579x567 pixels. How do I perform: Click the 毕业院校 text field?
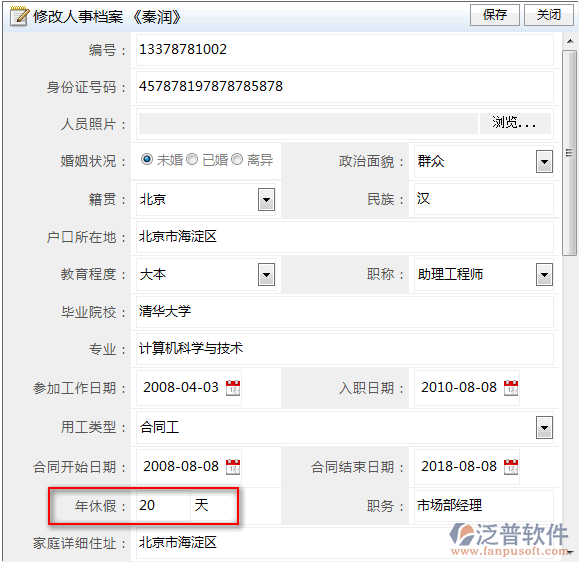click(x=345, y=312)
